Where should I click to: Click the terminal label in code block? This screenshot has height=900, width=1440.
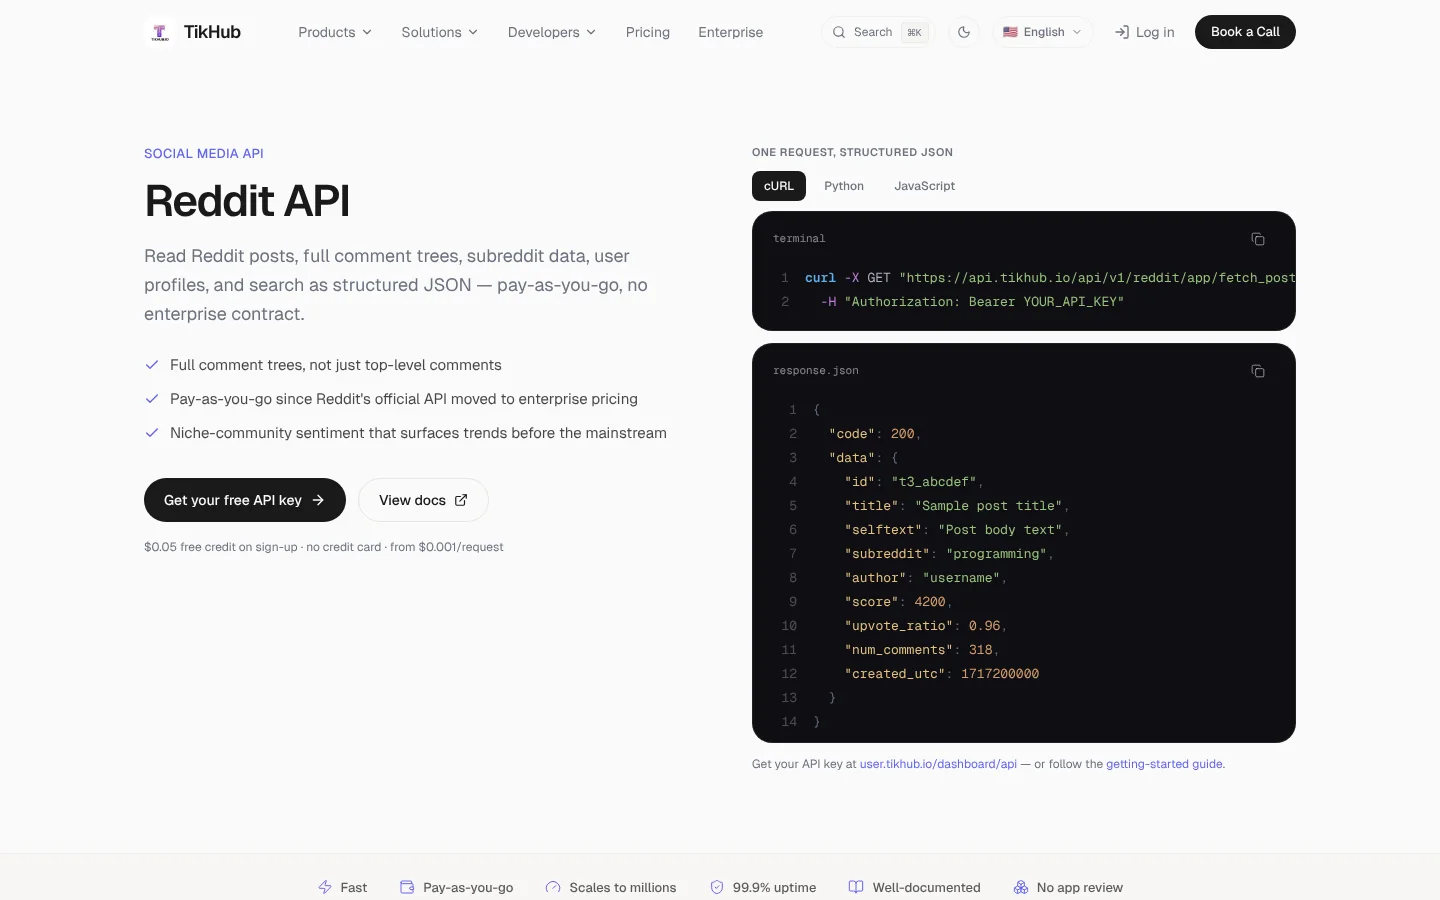point(799,239)
